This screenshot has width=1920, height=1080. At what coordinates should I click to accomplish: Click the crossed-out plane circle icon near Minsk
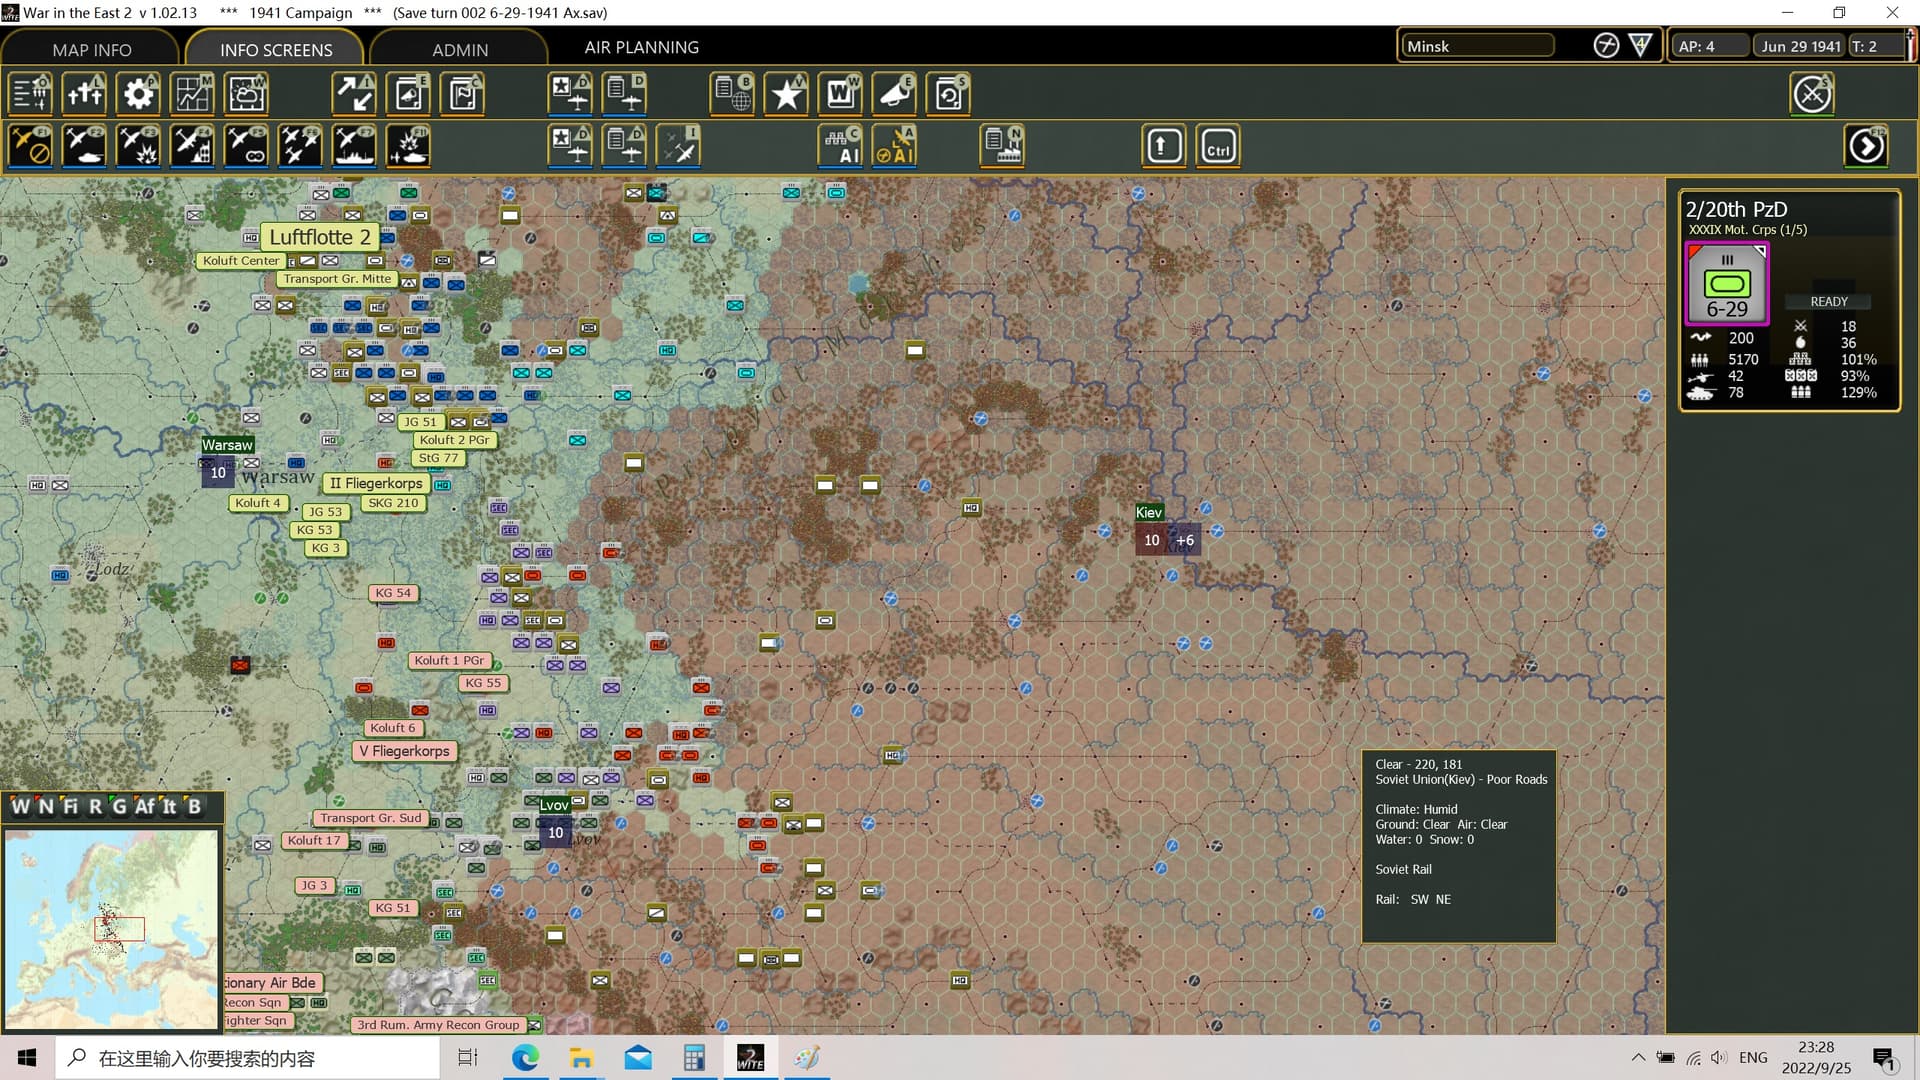tap(1606, 46)
